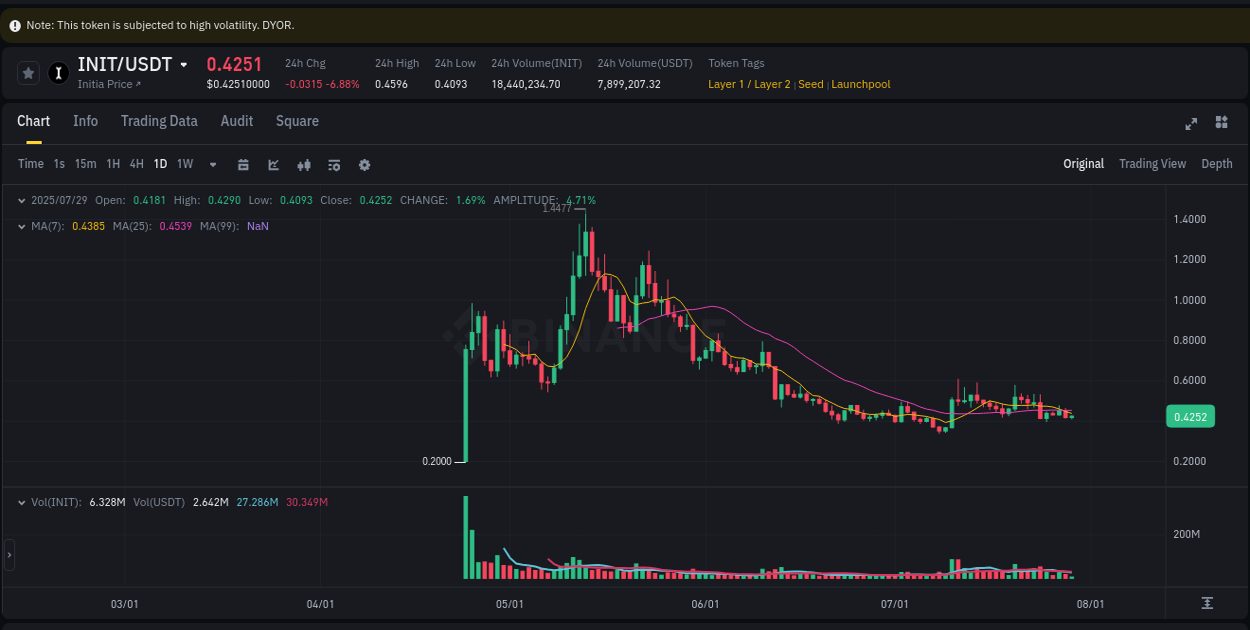Switch chart to Trading View
The image size is (1250, 630).
click(x=1152, y=163)
